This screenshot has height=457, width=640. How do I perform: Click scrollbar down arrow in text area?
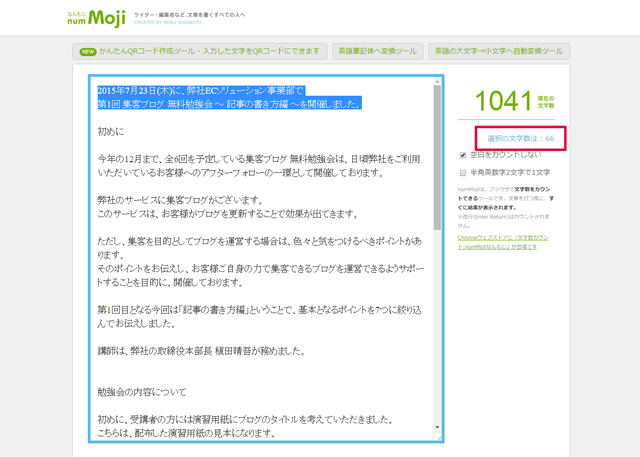[437, 427]
